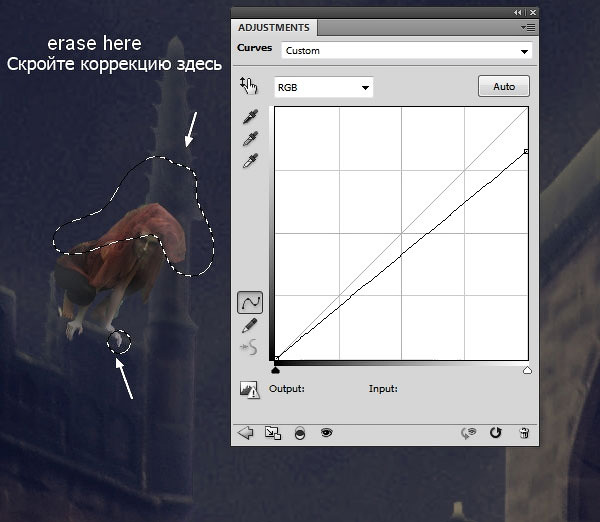Reset curves to adjustment defaults
Screen dimensions: 600x522
pos(496,432)
